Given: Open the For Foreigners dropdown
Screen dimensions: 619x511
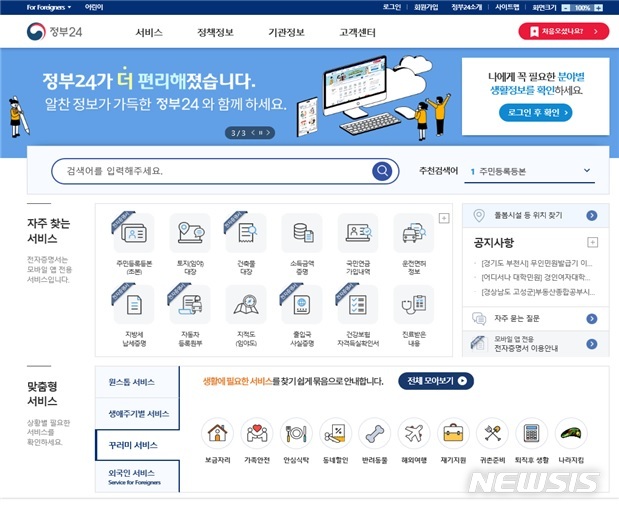Looking at the screenshot, I should coord(49,7).
